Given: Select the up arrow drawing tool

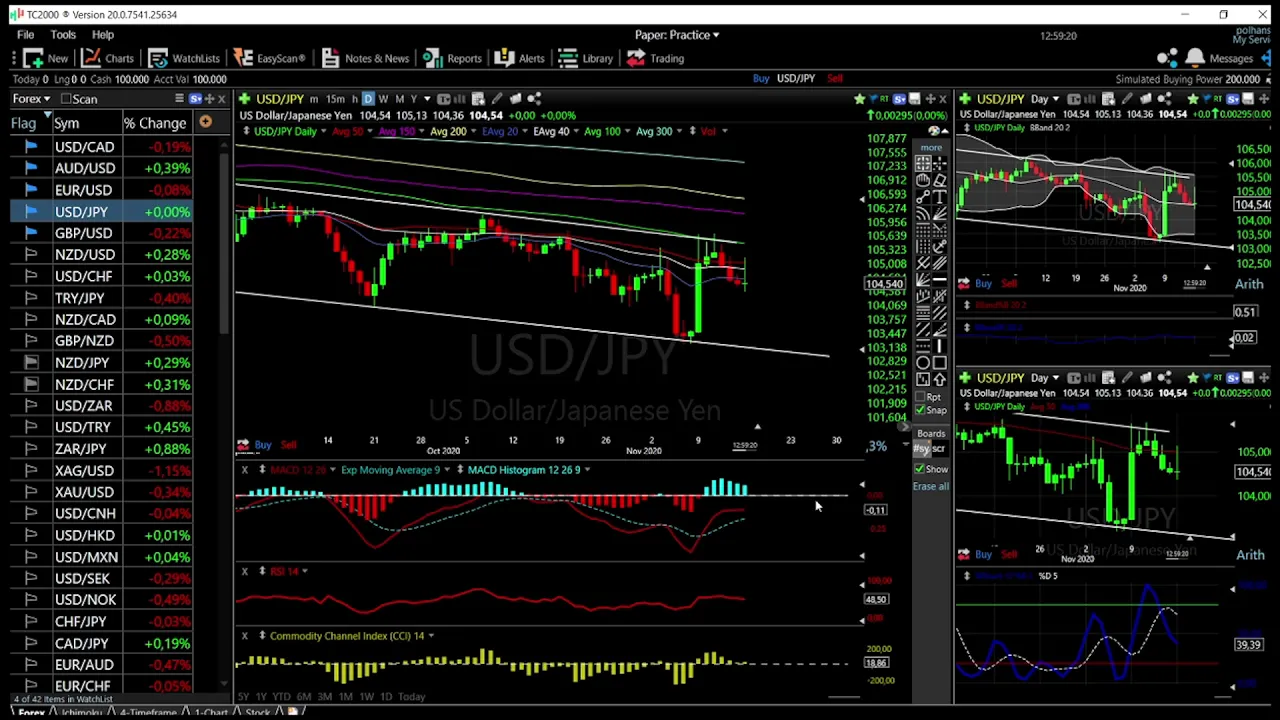Looking at the screenshot, I should tap(940, 378).
